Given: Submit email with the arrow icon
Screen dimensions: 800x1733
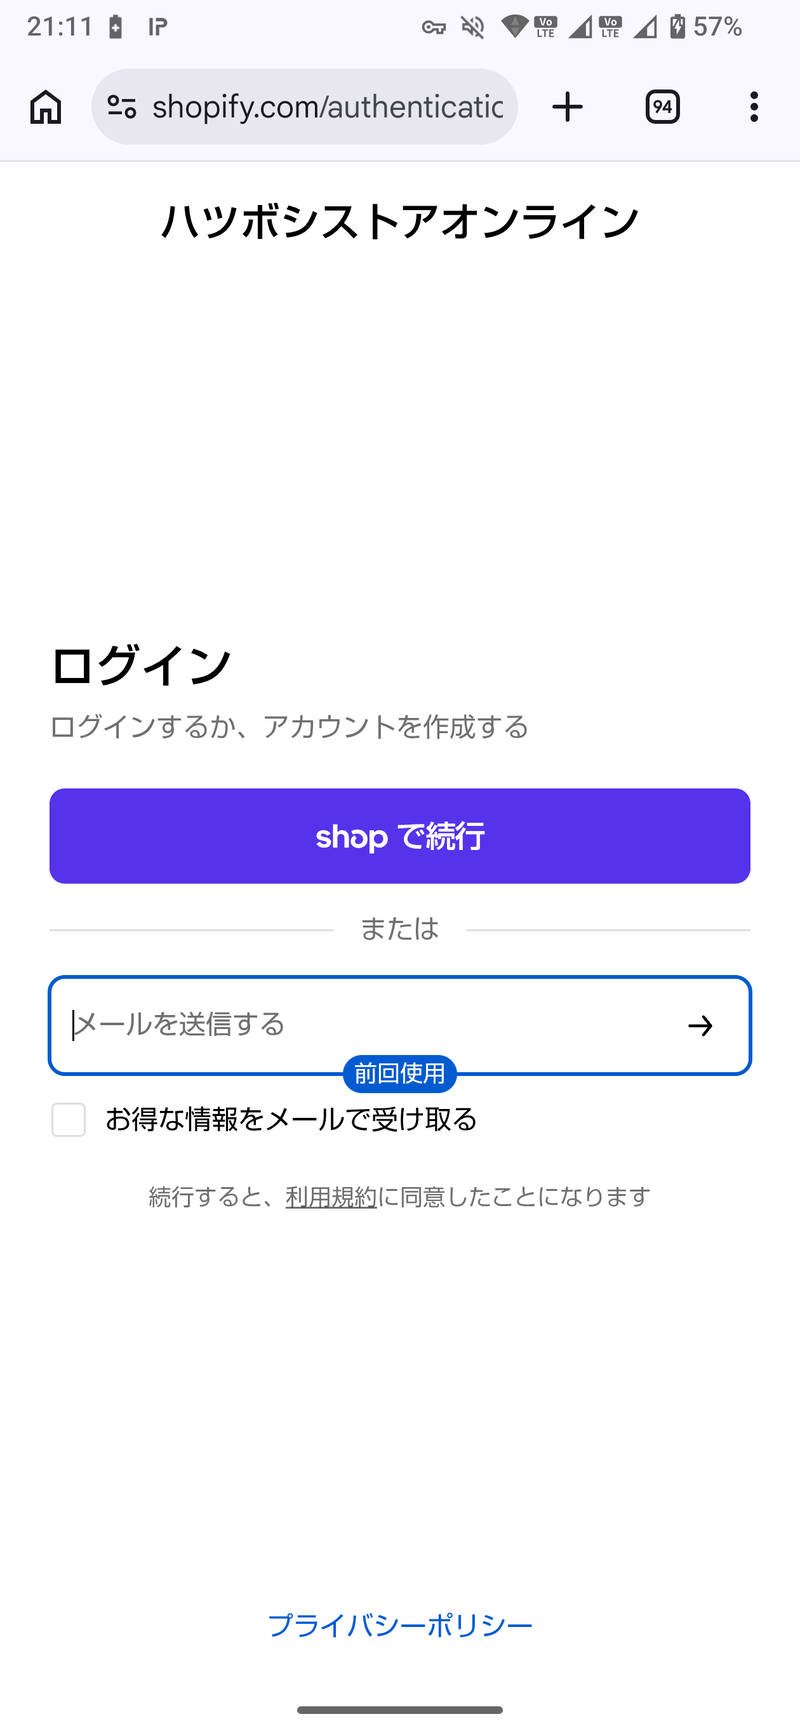Looking at the screenshot, I should pyautogui.click(x=701, y=1025).
